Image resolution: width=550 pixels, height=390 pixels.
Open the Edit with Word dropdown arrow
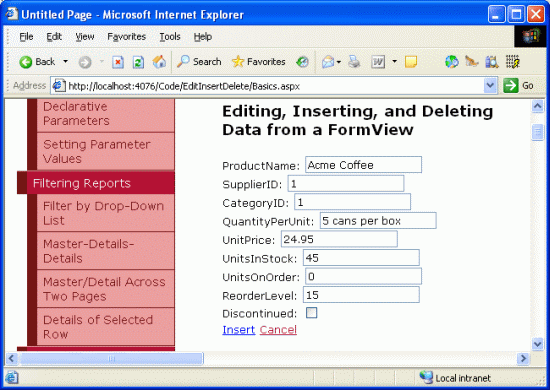(395, 62)
